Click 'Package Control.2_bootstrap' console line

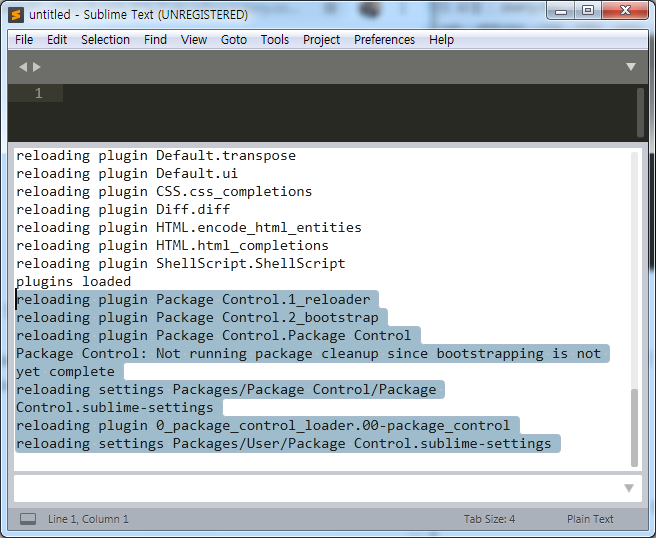[x=197, y=318]
